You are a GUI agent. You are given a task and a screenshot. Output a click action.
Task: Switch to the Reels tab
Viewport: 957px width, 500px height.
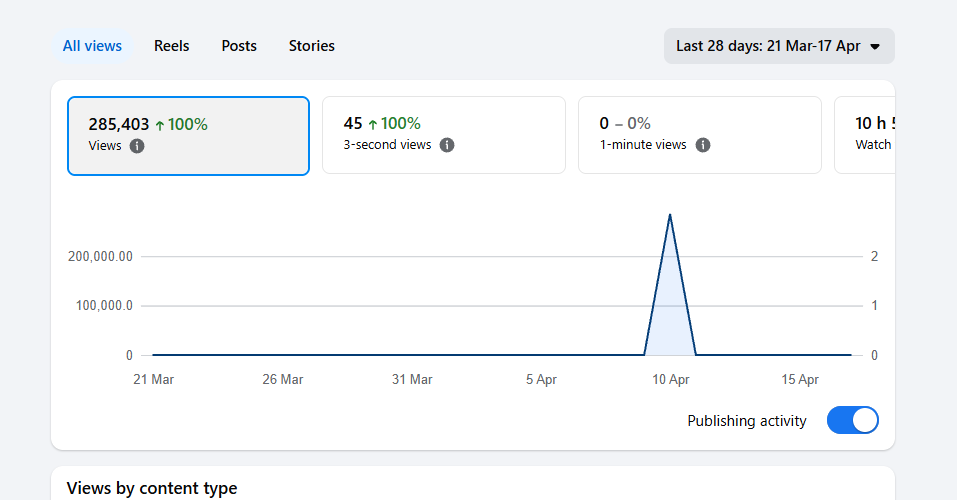coord(171,46)
